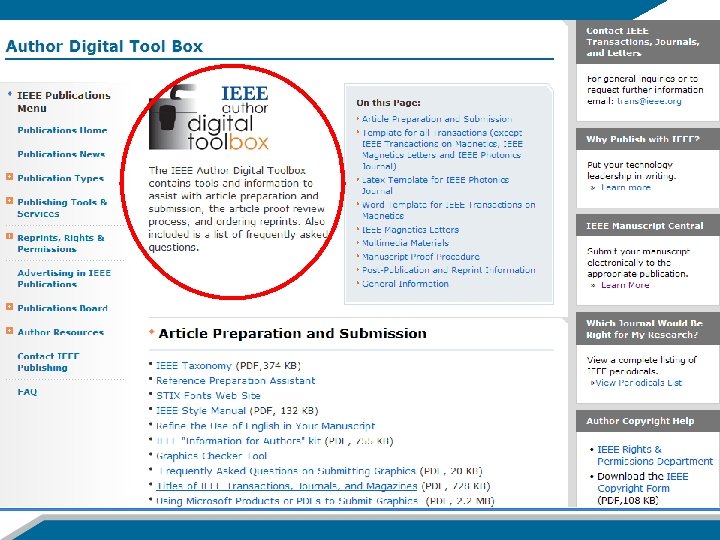
Task: Click the Why Publish with IEEE header
Action: (648, 139)
